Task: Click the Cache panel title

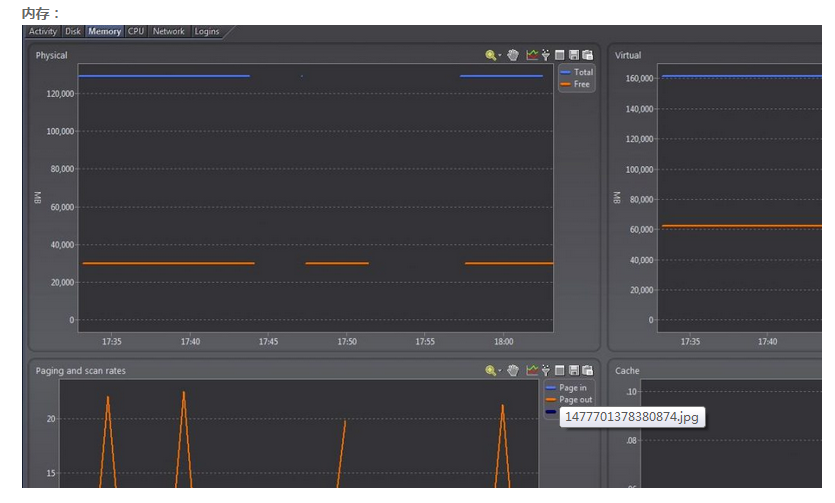Action: 627,371
